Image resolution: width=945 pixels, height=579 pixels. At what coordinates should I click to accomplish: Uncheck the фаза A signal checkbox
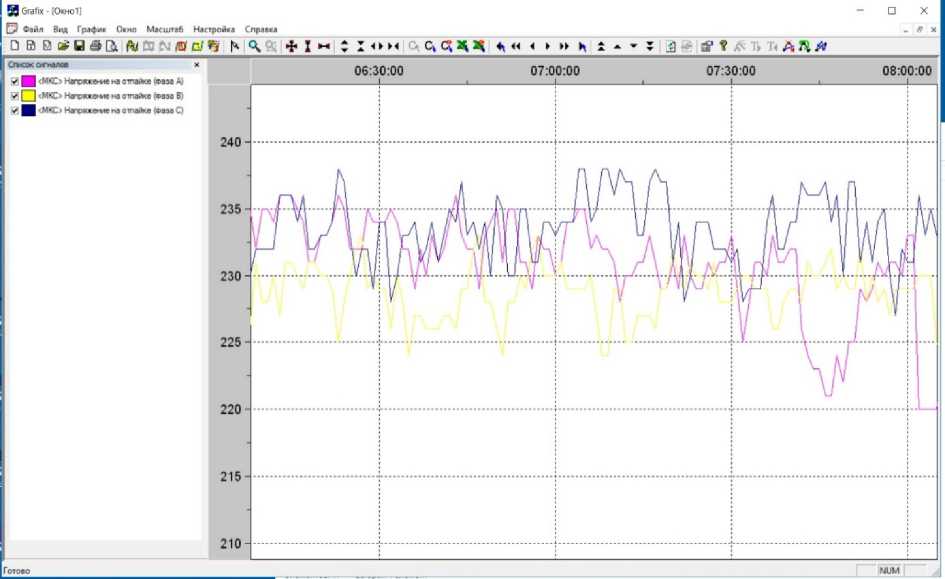pyautogui.click(x=14, y=81)
